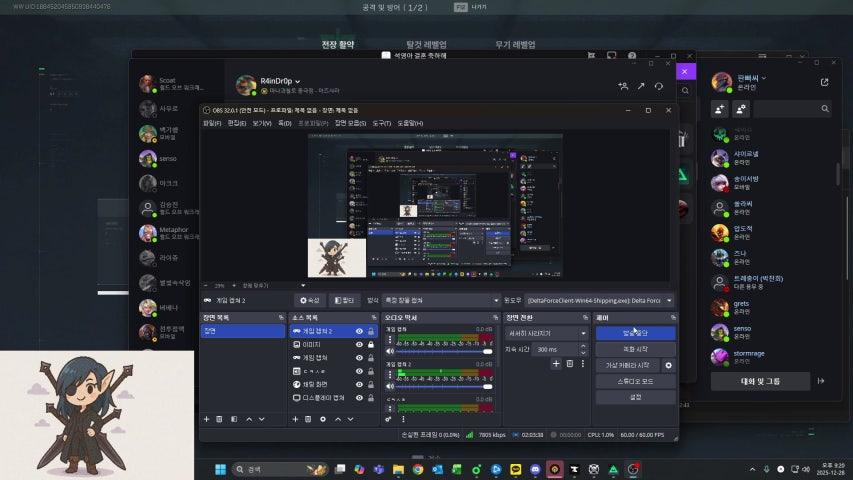
Task: Increase transition duration with the up stepper
Action: [583, 346]
